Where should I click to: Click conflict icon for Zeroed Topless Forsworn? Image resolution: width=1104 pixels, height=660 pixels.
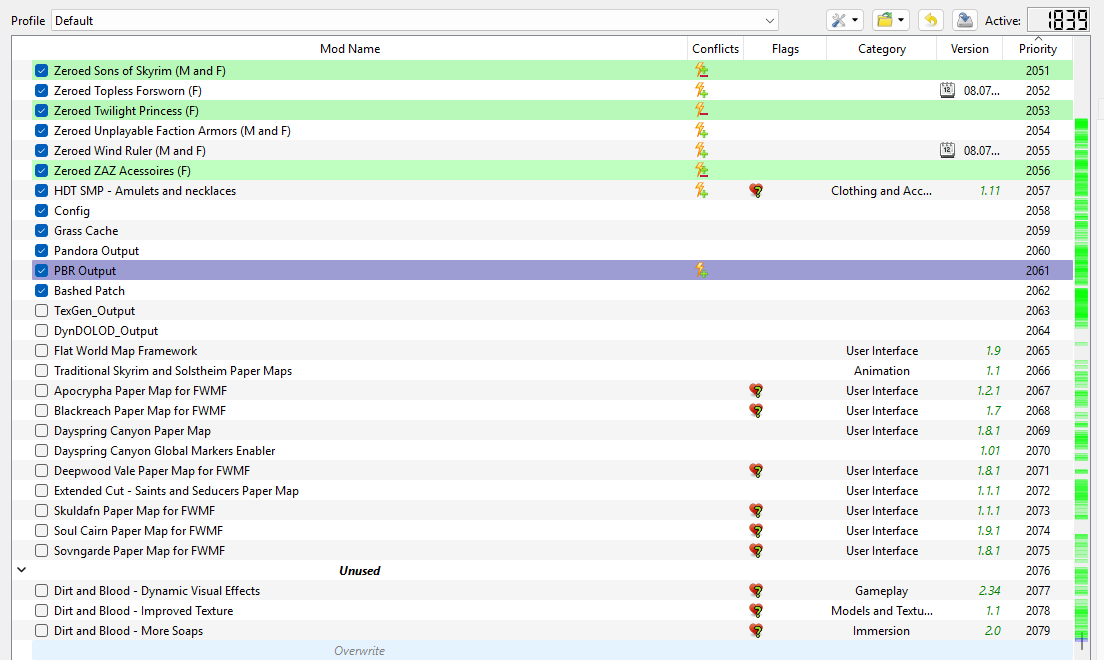(701, 90)
